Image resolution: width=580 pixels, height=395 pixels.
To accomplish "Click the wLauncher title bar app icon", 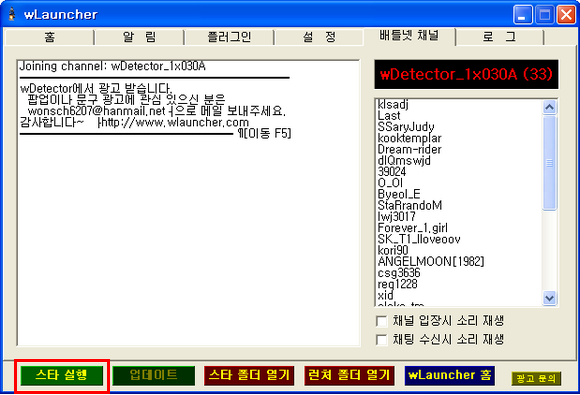I will [x=12, y=14].
